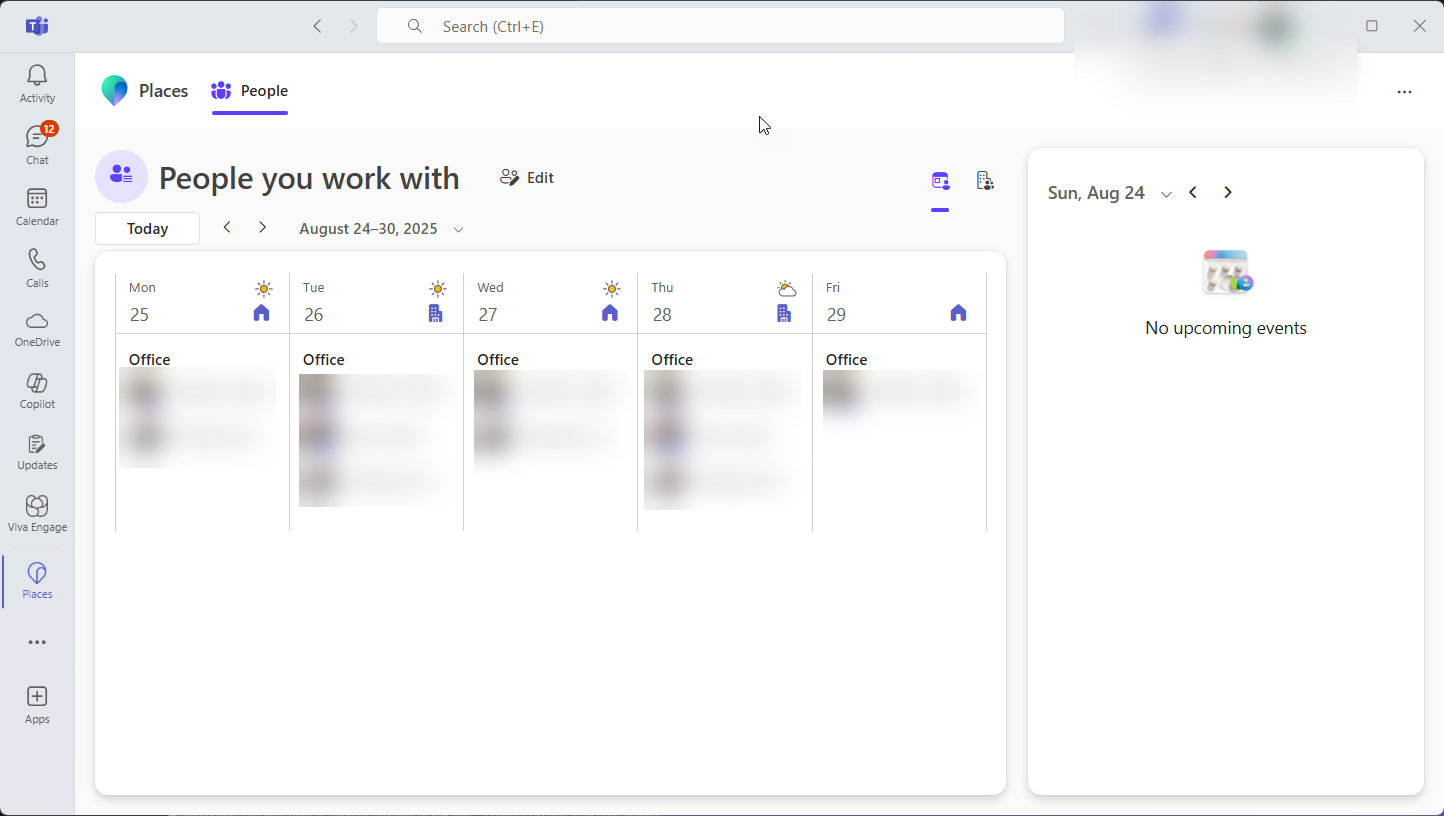The image size is (1444, 816).
Task: Click the Search box
Action: coord(720,26)
